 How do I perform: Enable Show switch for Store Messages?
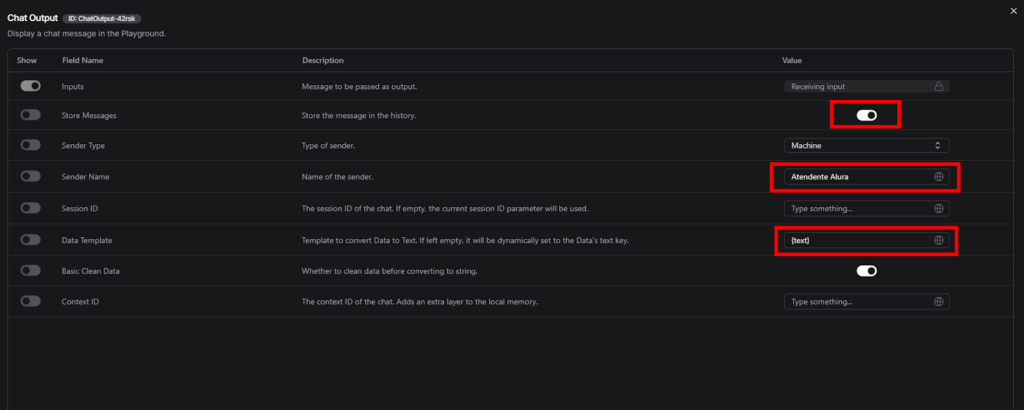click(x=30, y=116)
